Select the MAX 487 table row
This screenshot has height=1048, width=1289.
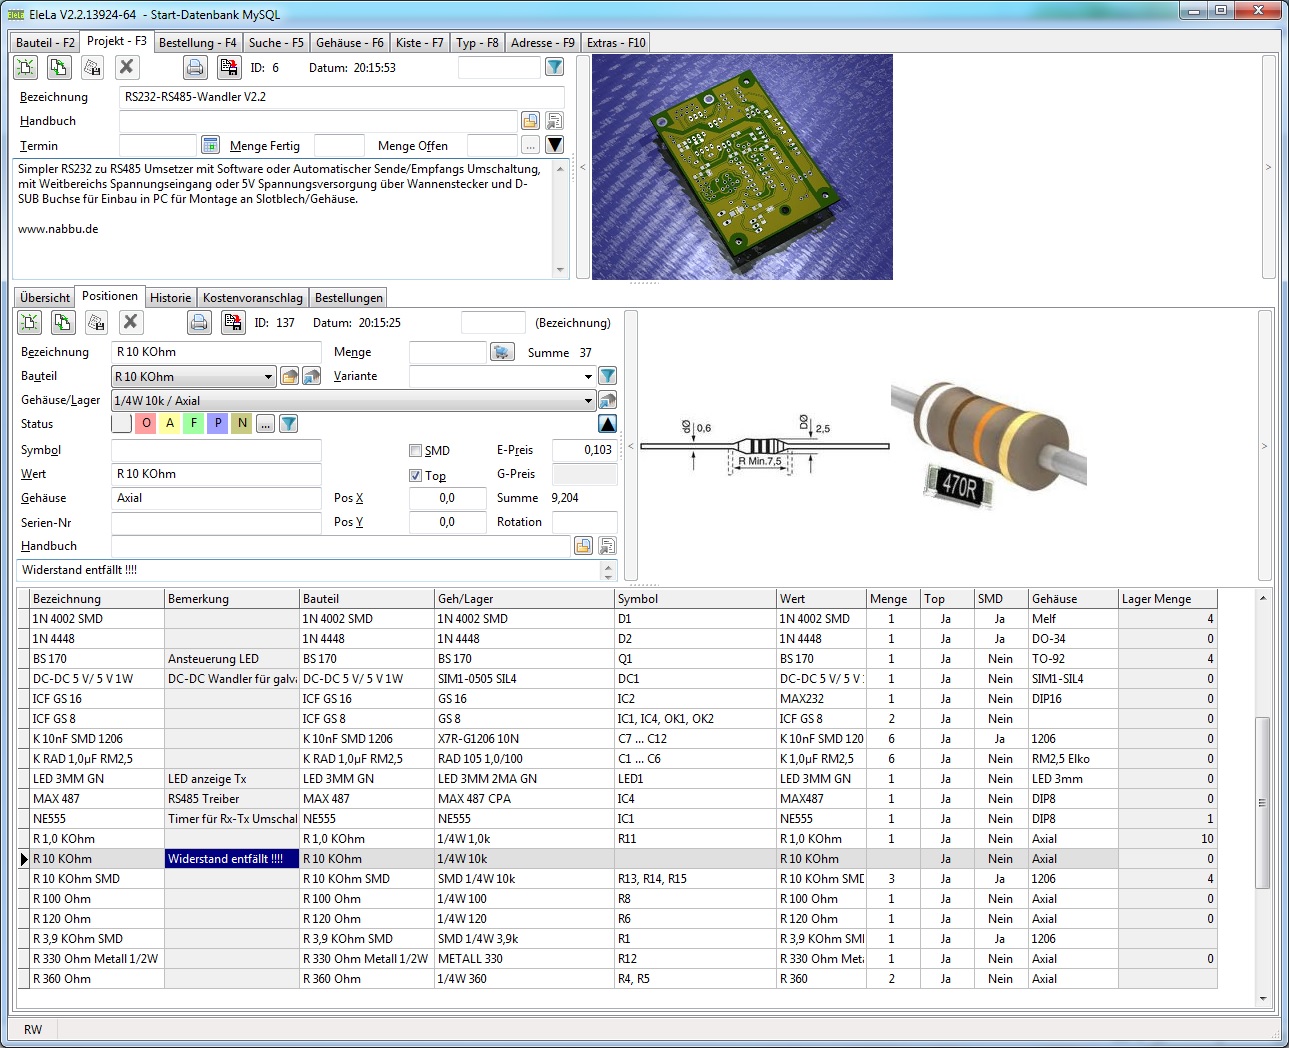(x=617, y=799)
